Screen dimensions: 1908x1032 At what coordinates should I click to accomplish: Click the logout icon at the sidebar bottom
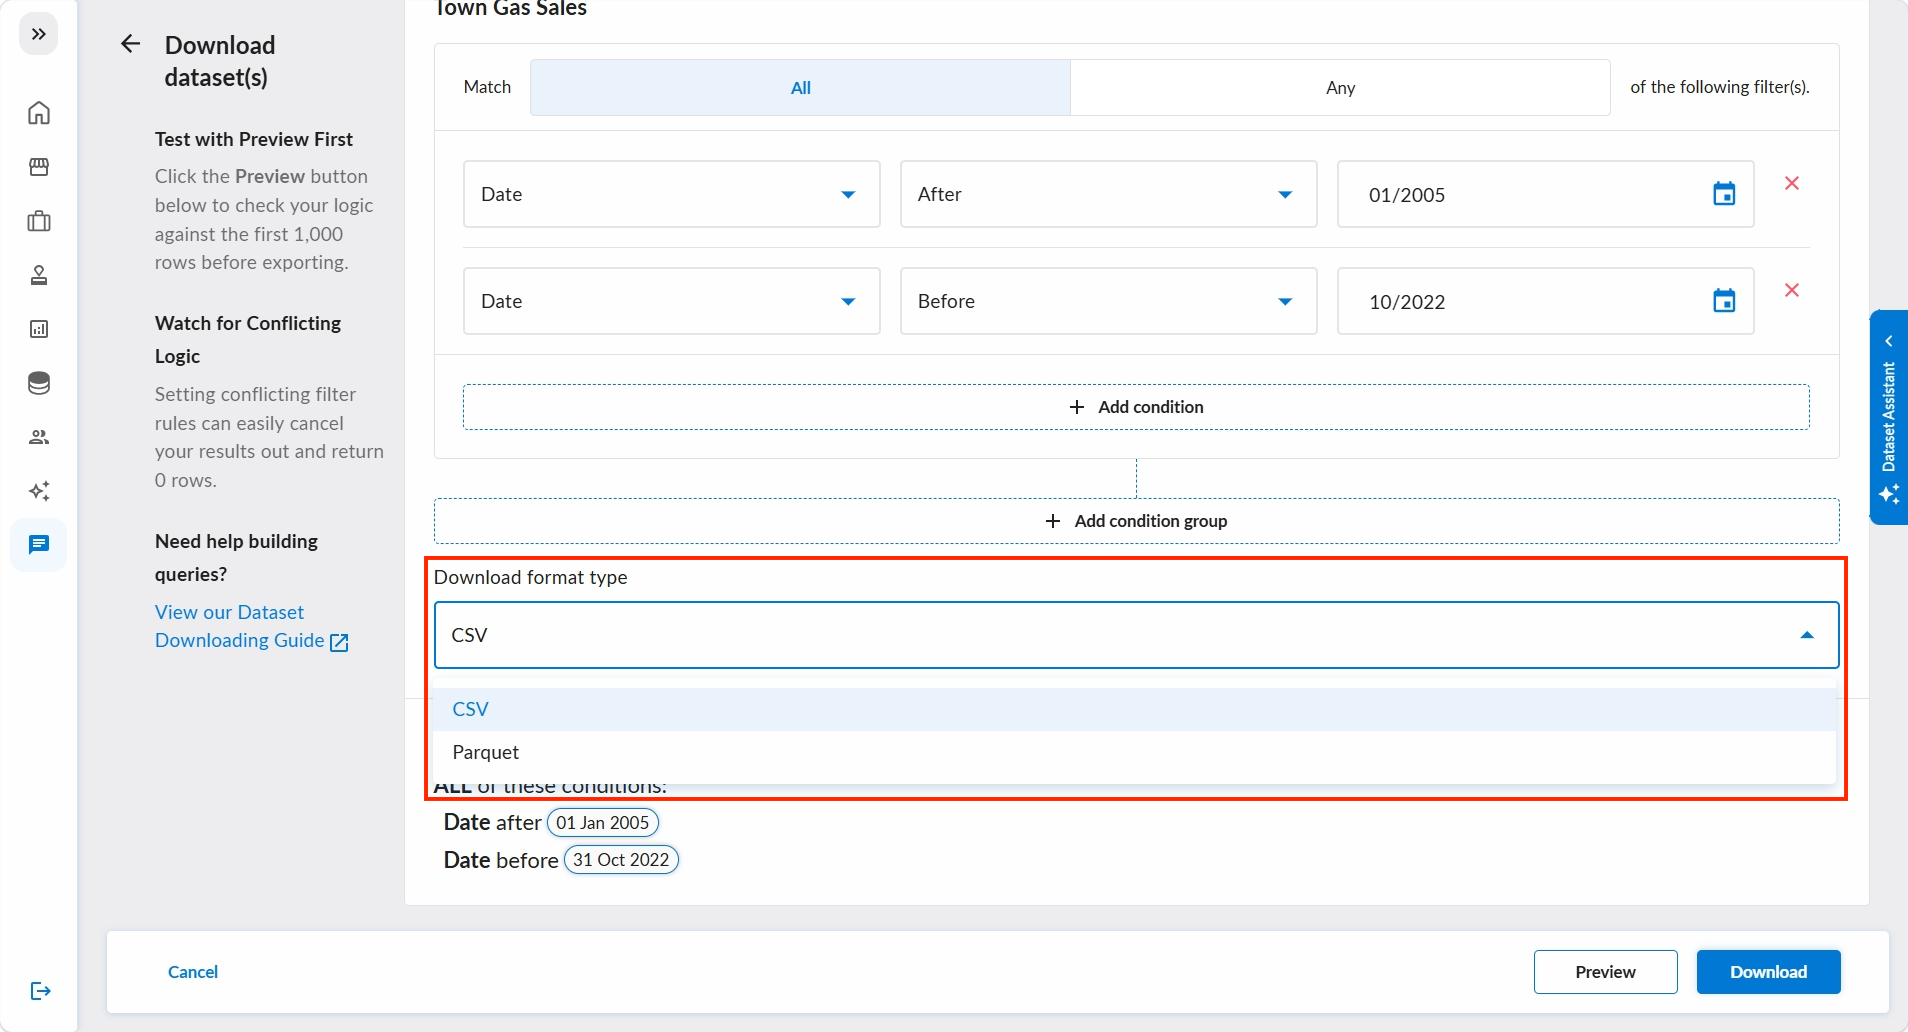pyautogui.click(x=40, y=991)
